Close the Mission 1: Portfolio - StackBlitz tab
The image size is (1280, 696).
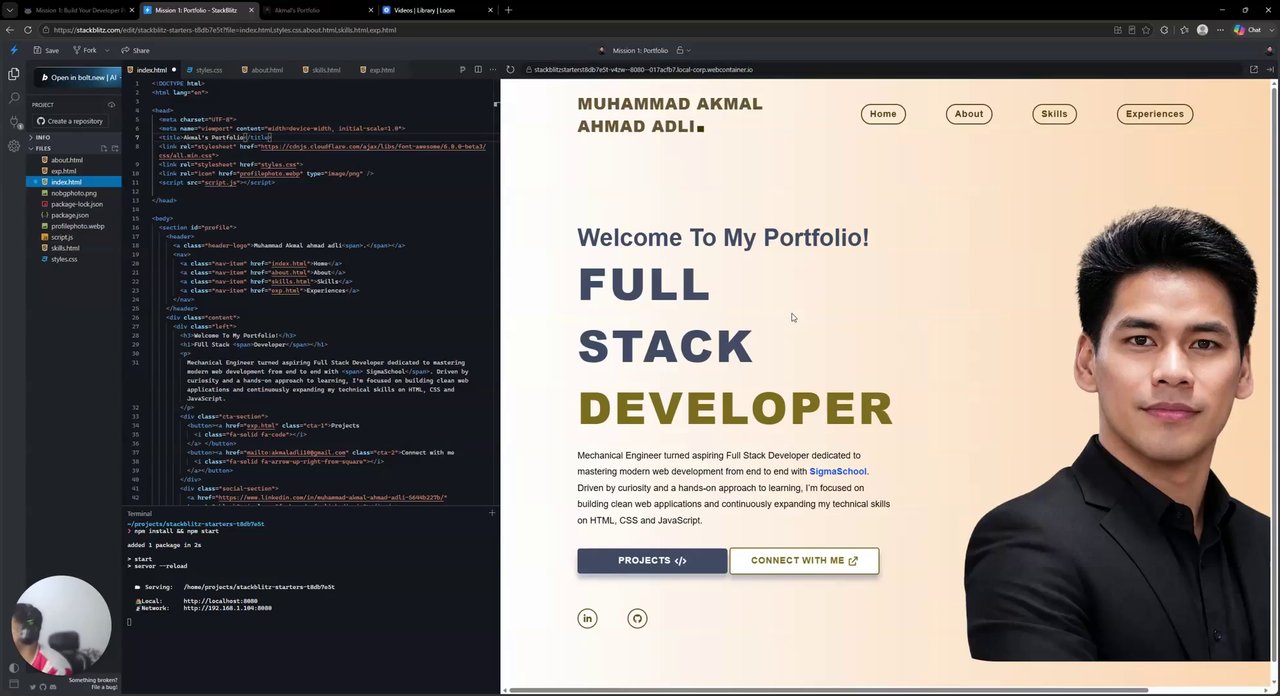tap(249, 10)
